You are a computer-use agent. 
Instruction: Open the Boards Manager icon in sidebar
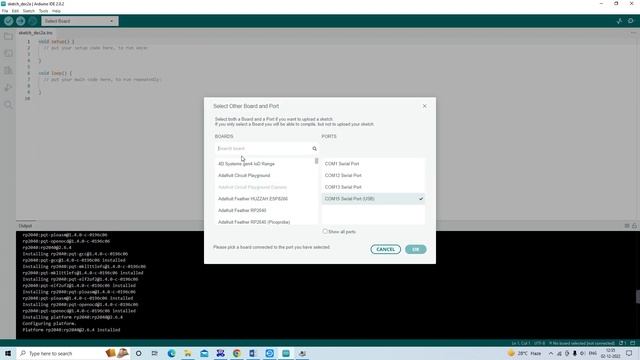tap(8, 53)
